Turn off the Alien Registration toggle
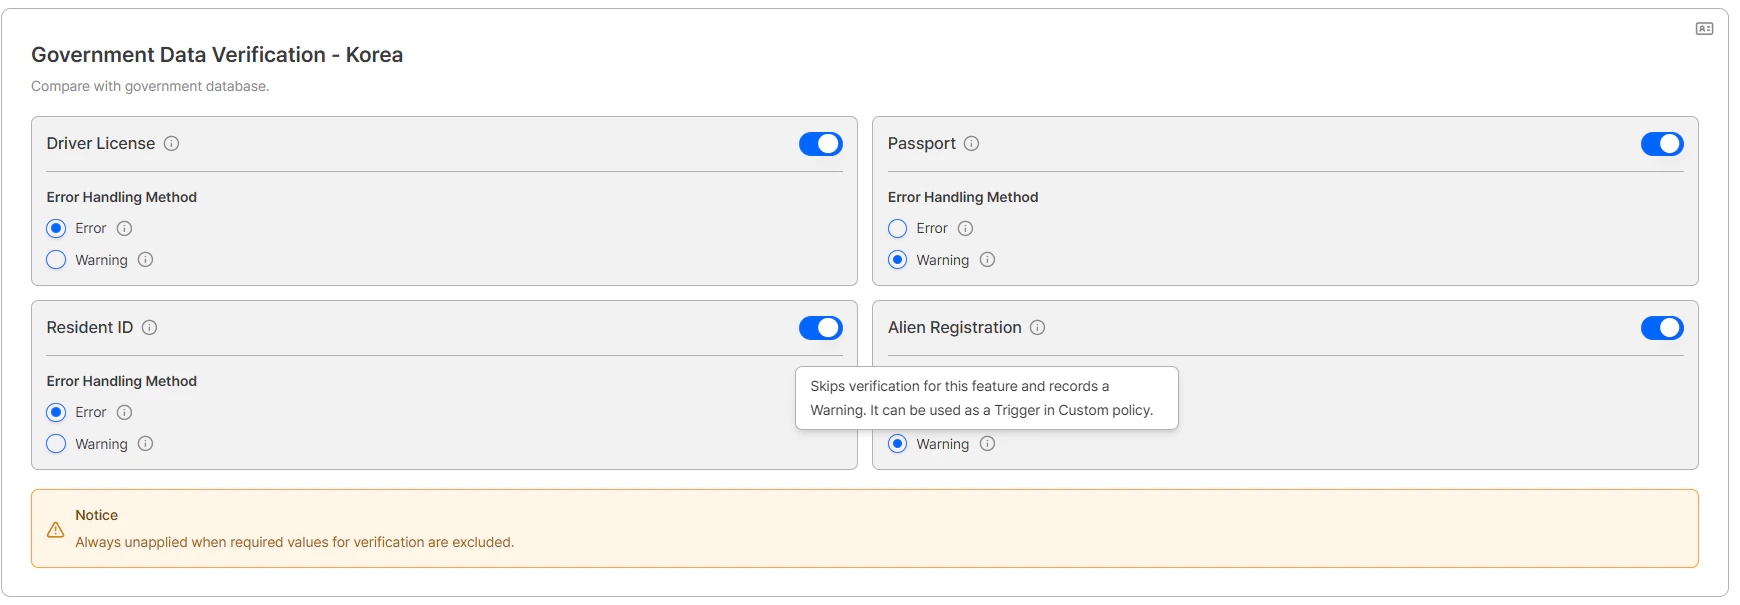This screenshot has width=1740, height=605. point(1662,328)
